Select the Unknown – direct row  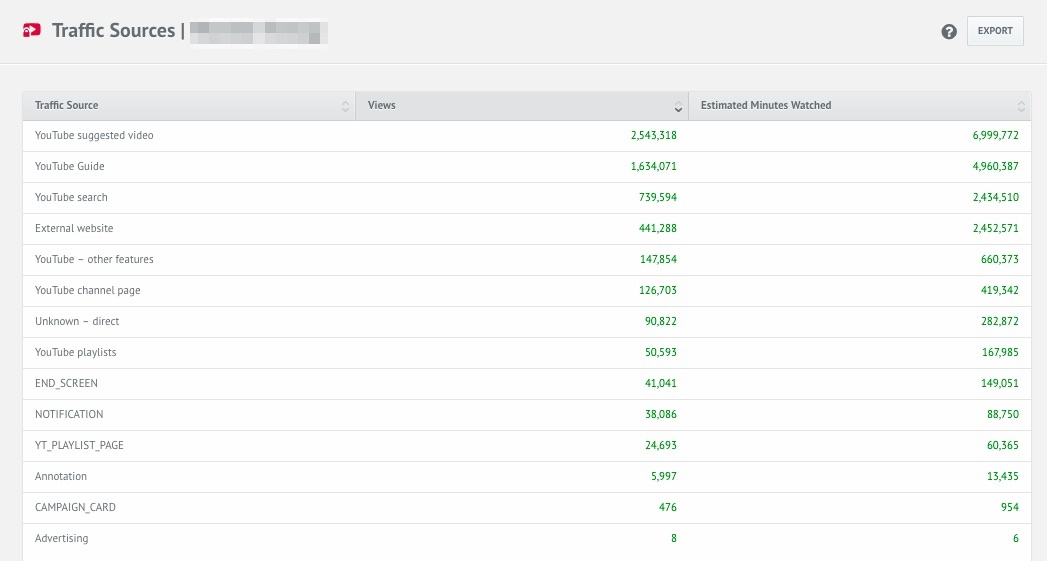527,321
